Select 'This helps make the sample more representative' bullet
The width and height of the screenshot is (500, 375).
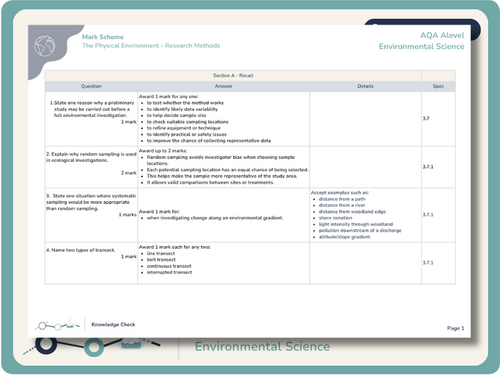coord(222,176)
